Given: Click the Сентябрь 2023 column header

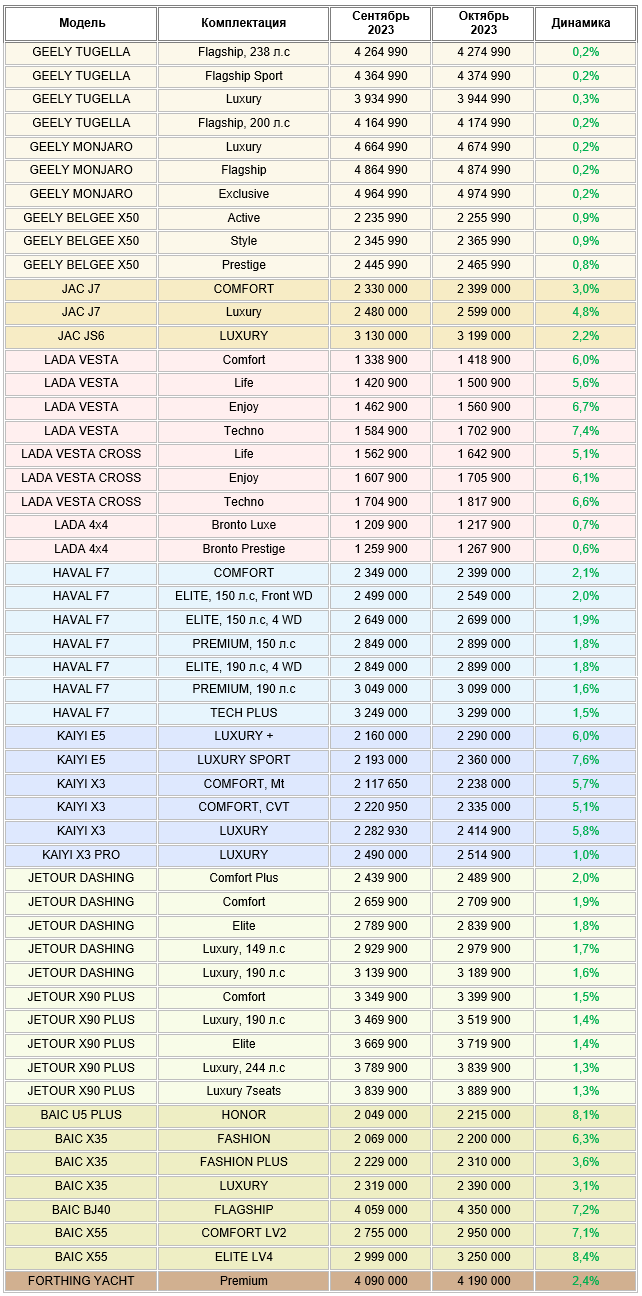Looking at the screenshot, I should click(x=380, y=23).
